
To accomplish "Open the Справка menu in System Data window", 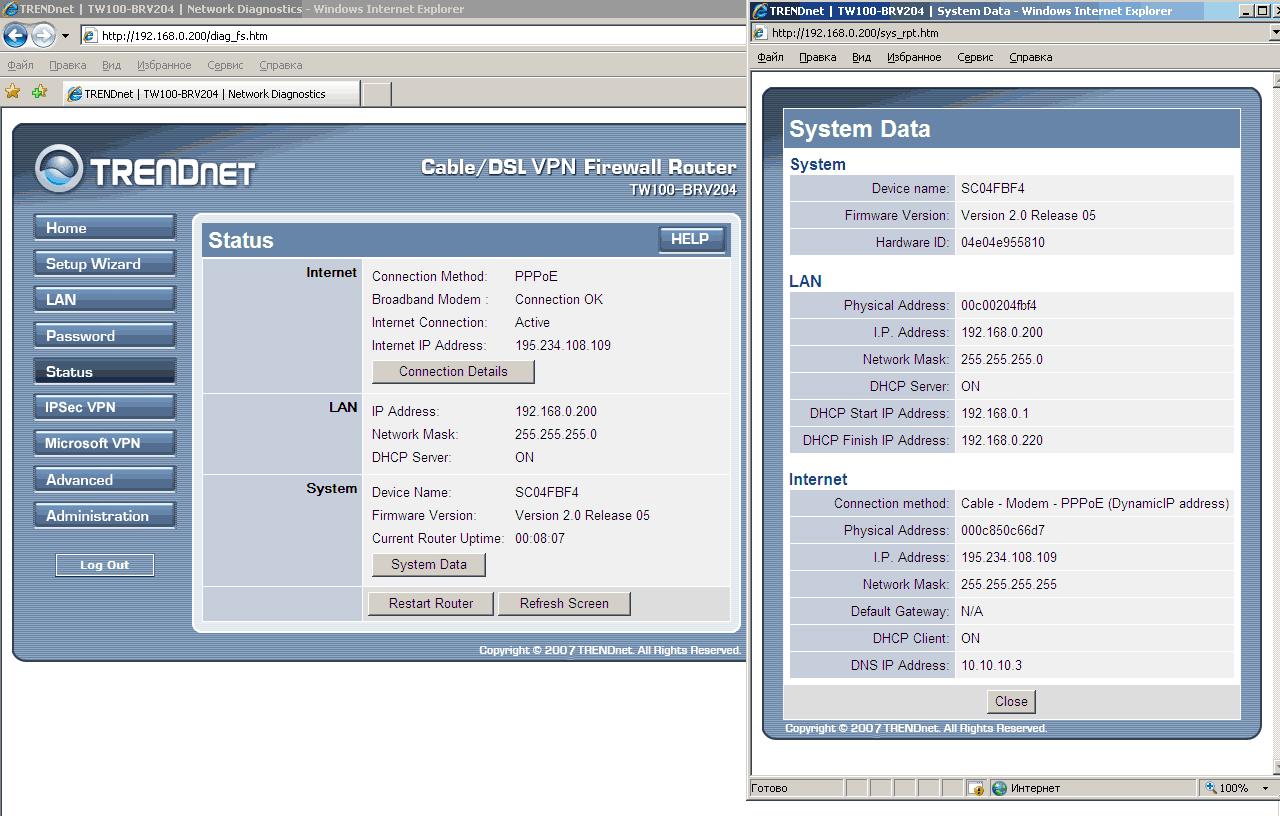I will pyautogui.click(x=1031, y=57).
